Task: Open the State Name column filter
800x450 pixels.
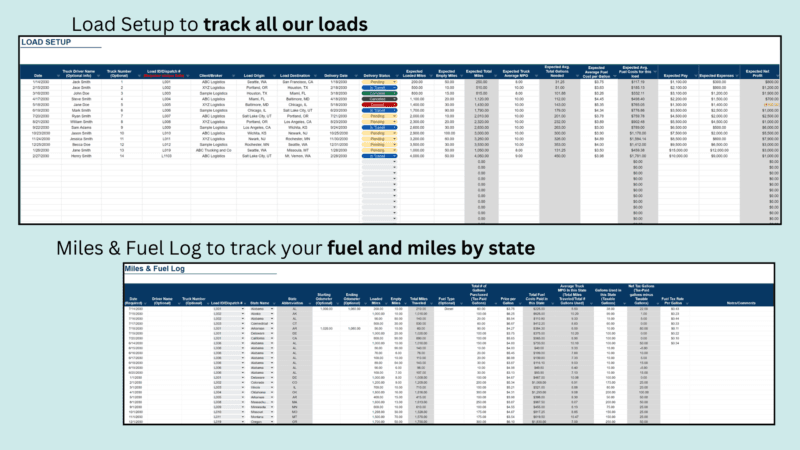Action: [x=274, y=304]
